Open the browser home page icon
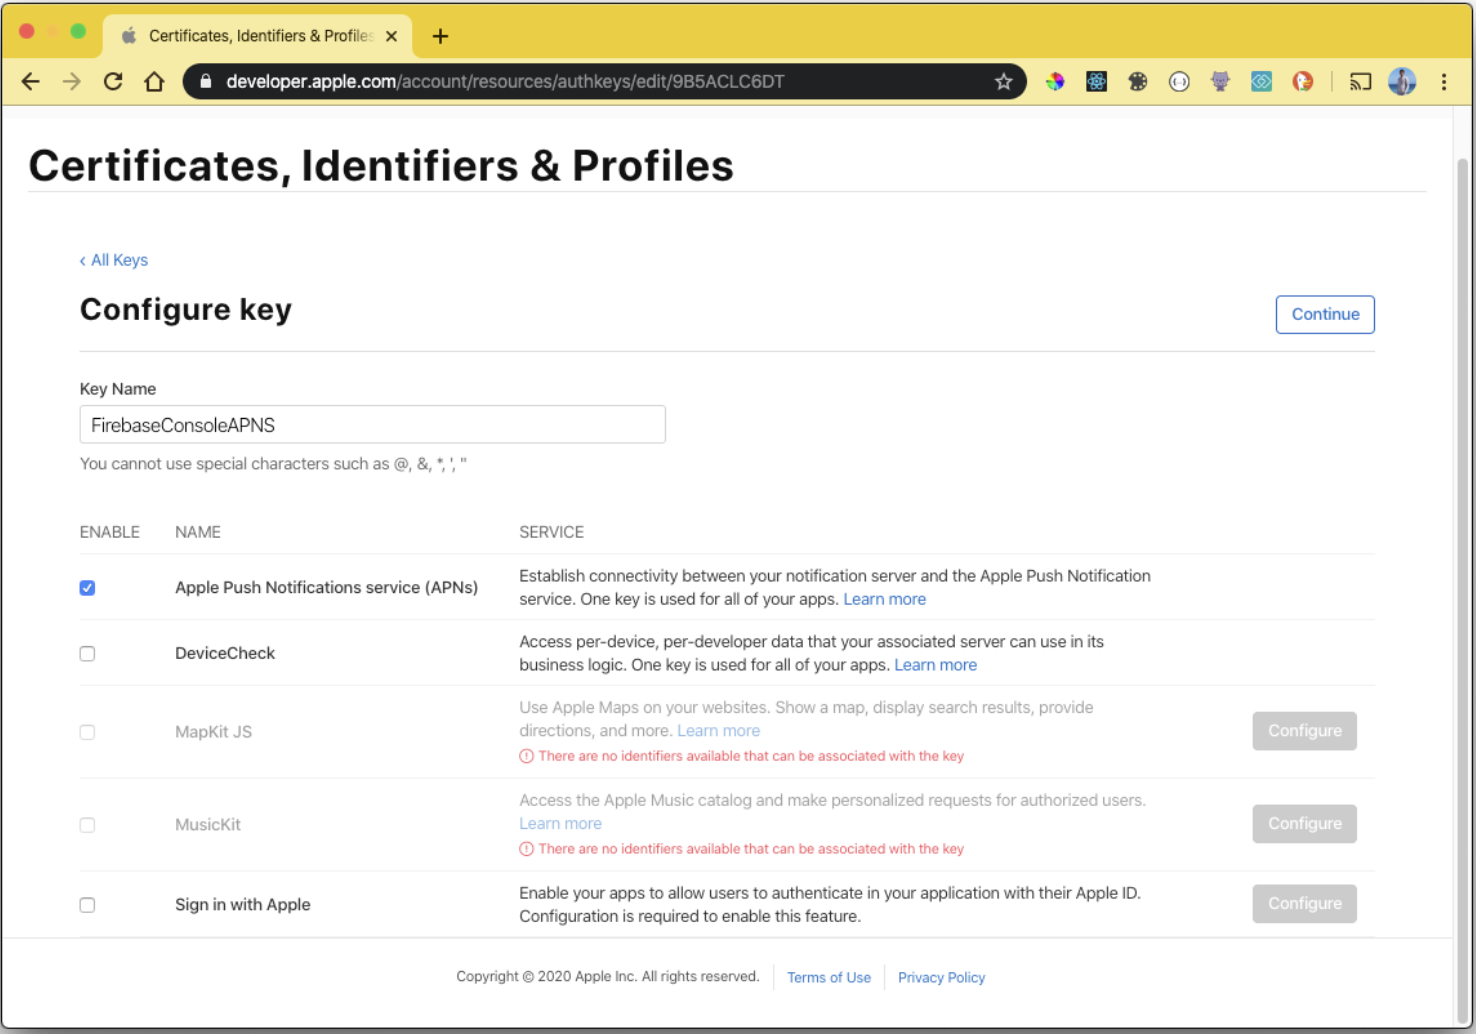 point(154,82)
